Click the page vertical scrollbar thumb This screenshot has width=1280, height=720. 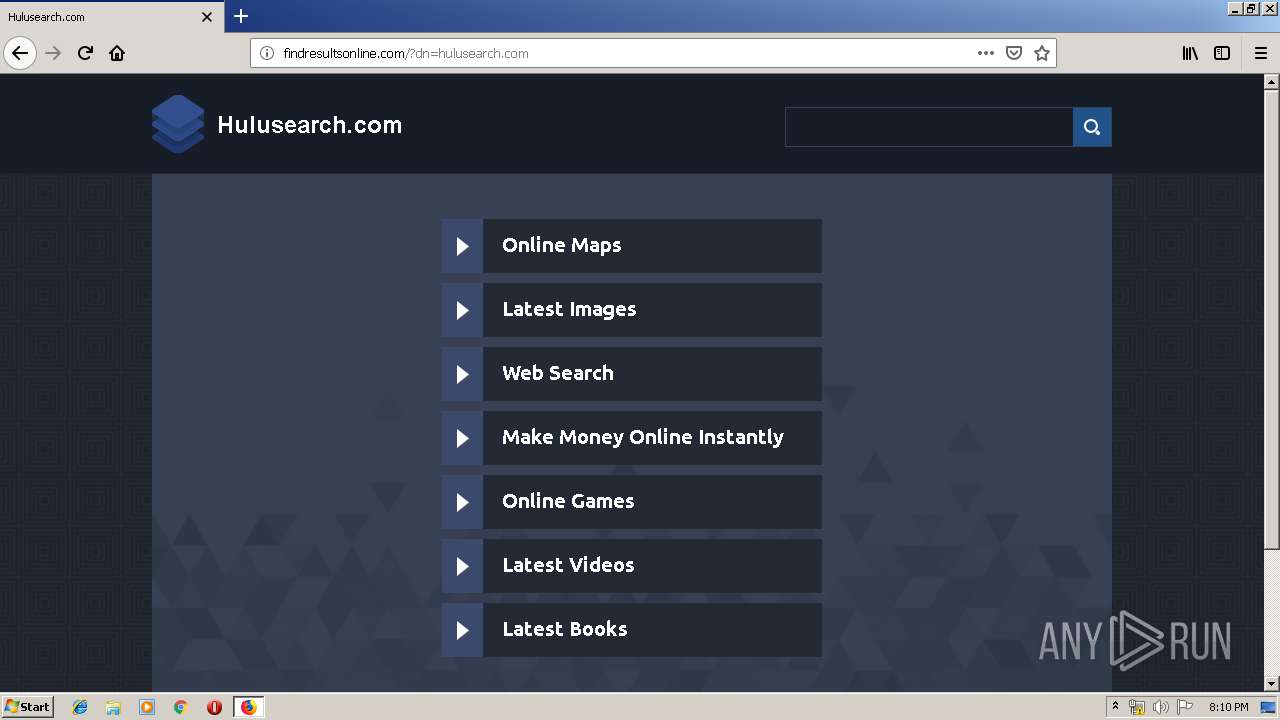pyautogui.click(x=1271, y=318)
